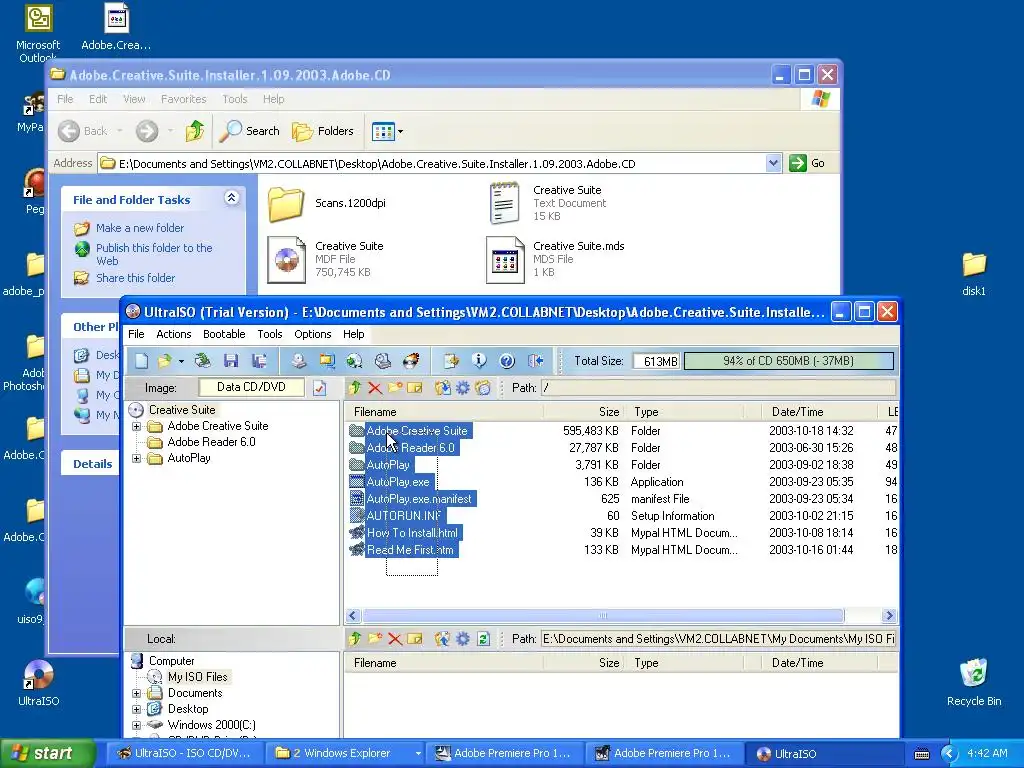Click the Windows start button

click(x=47, y=754)
